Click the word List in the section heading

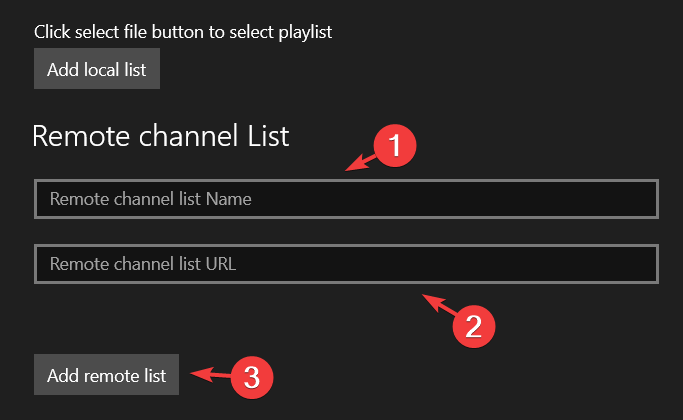(x=268, y=136)
